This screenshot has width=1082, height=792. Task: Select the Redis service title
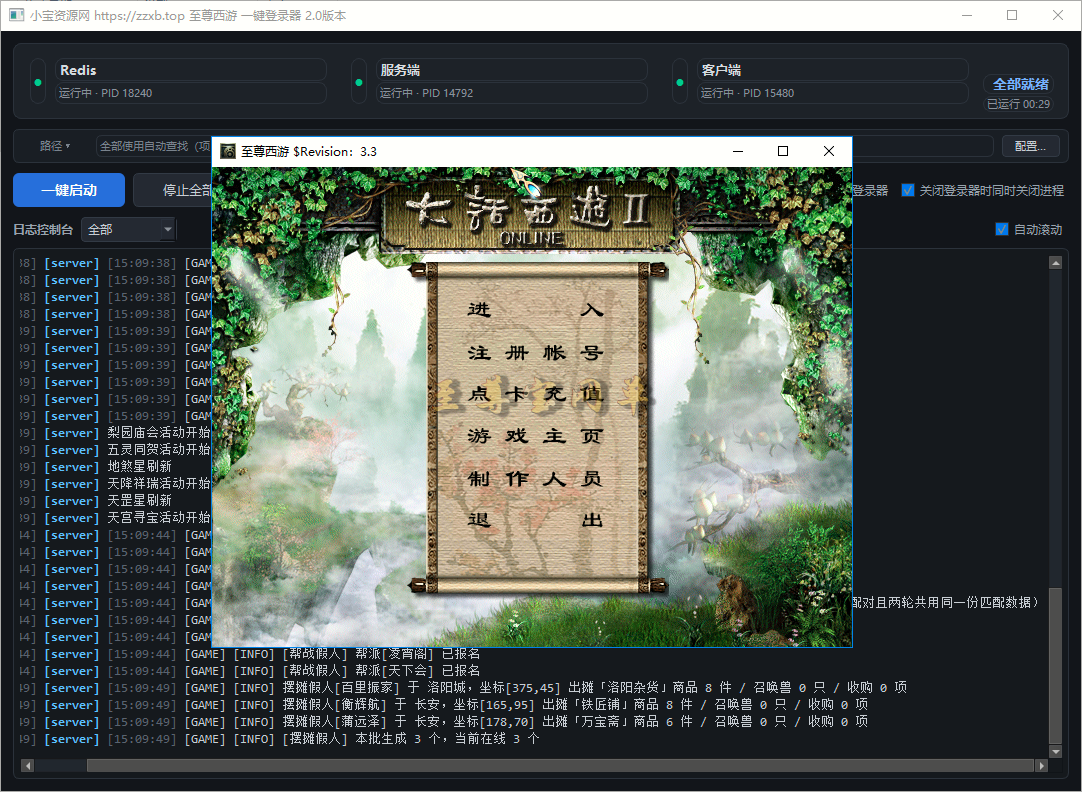[78, 70]
